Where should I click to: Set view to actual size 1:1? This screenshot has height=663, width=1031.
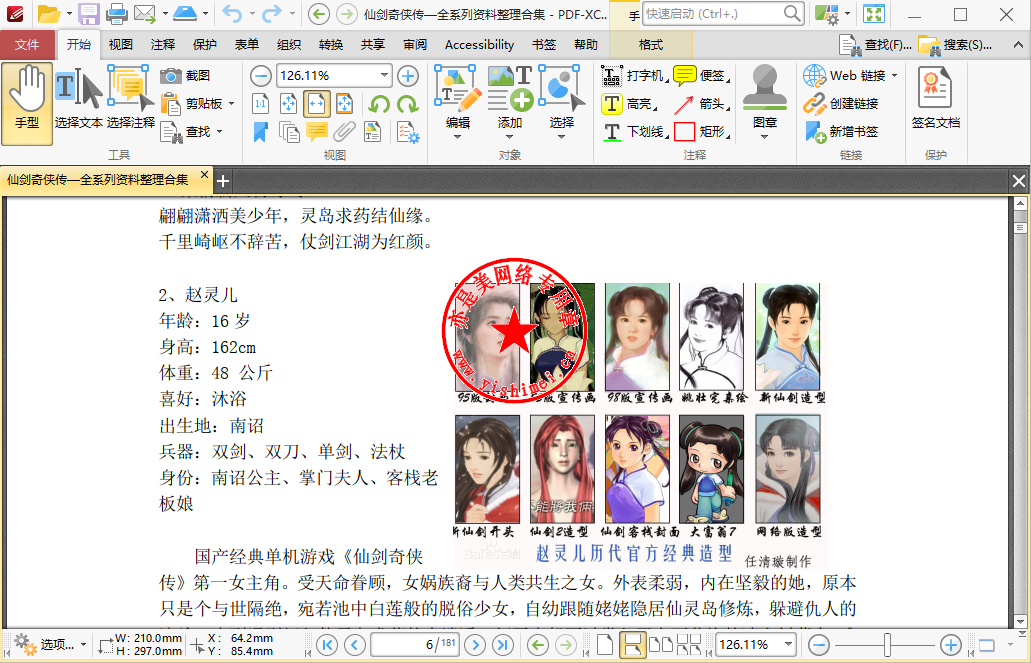coord(261,103)
